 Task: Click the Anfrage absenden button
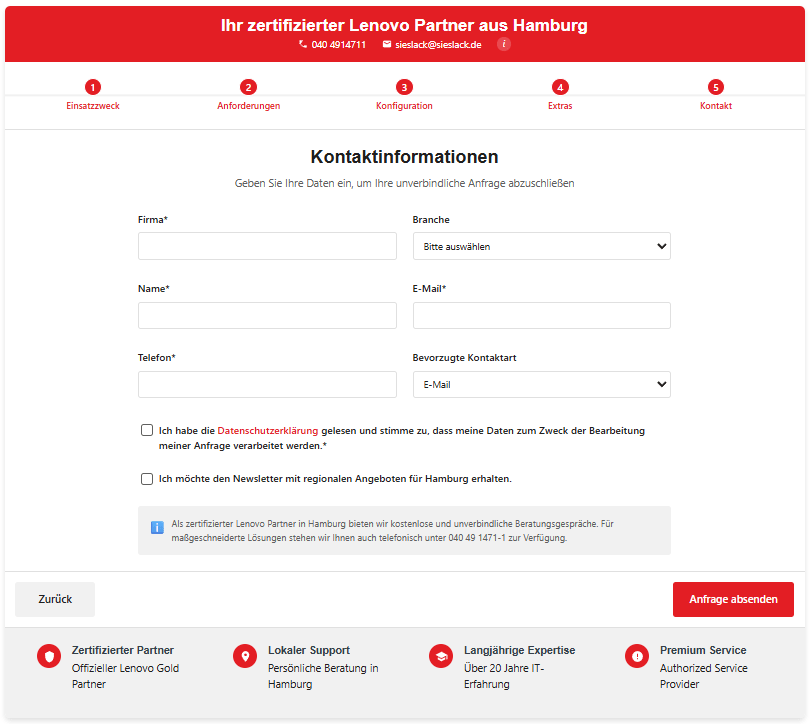(x=733, y=599)
